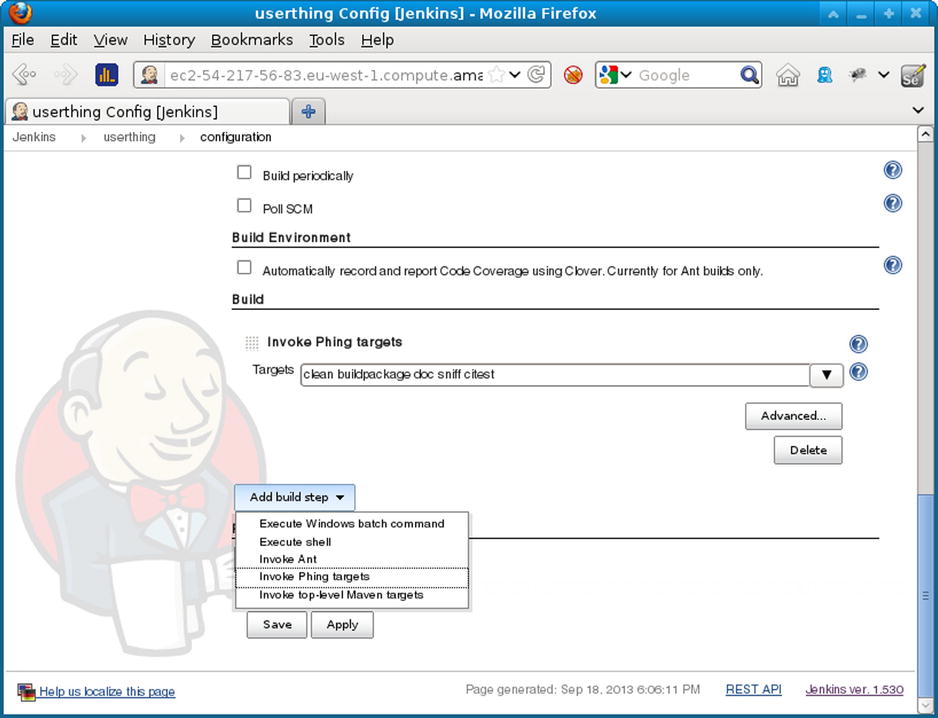This screenshot has height=718, width=938.
Task: Open URL bar history dropdown arrow
Action: click(x=515, y=75)
